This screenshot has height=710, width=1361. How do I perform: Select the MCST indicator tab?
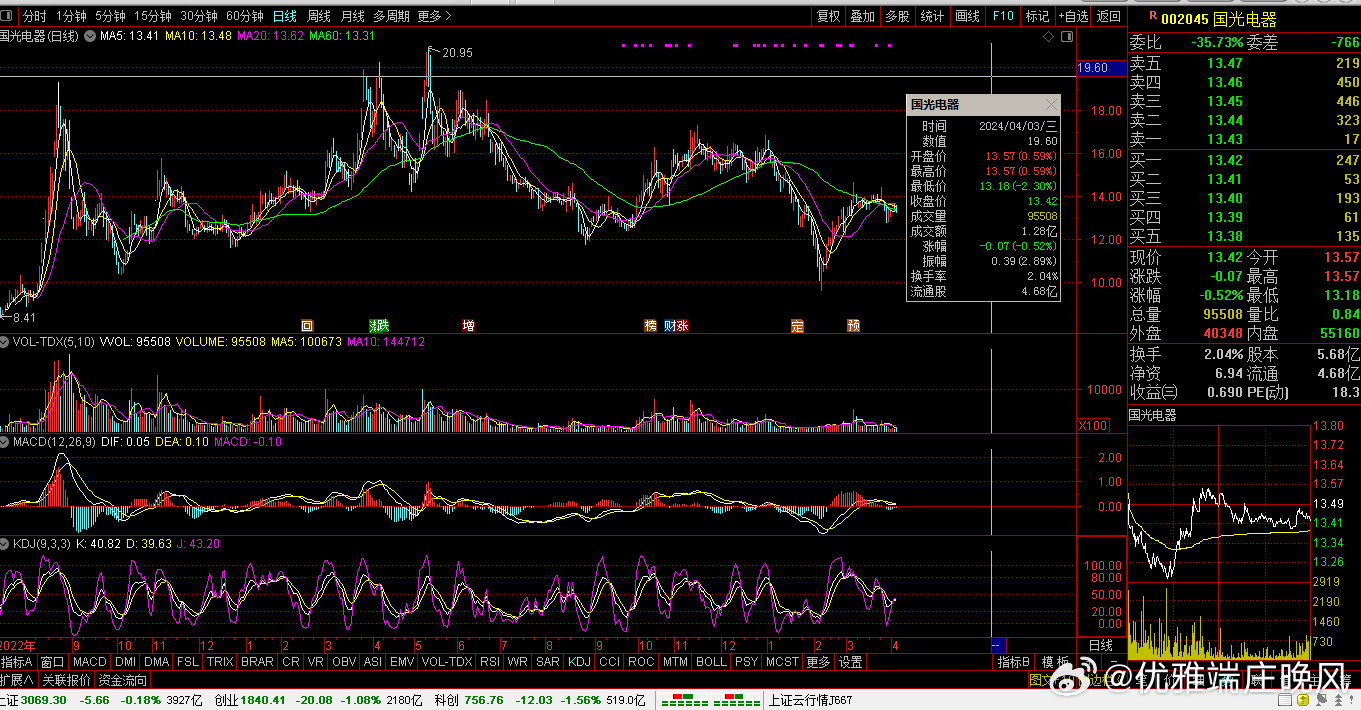coord(782,662)
